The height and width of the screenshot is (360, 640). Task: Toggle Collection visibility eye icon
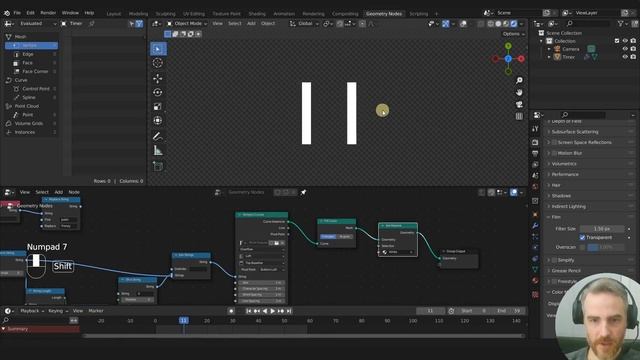coord(625,41)
